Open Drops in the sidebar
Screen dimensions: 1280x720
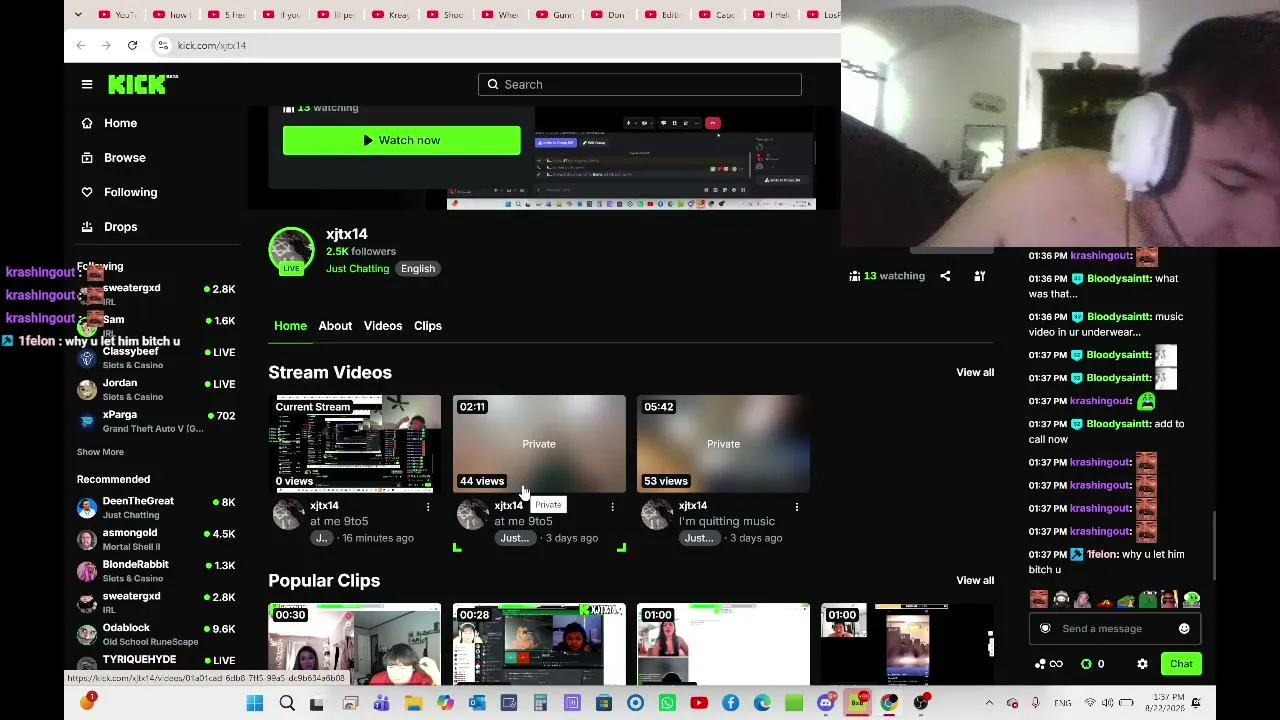pyautogui.click(x=120, y=227)
